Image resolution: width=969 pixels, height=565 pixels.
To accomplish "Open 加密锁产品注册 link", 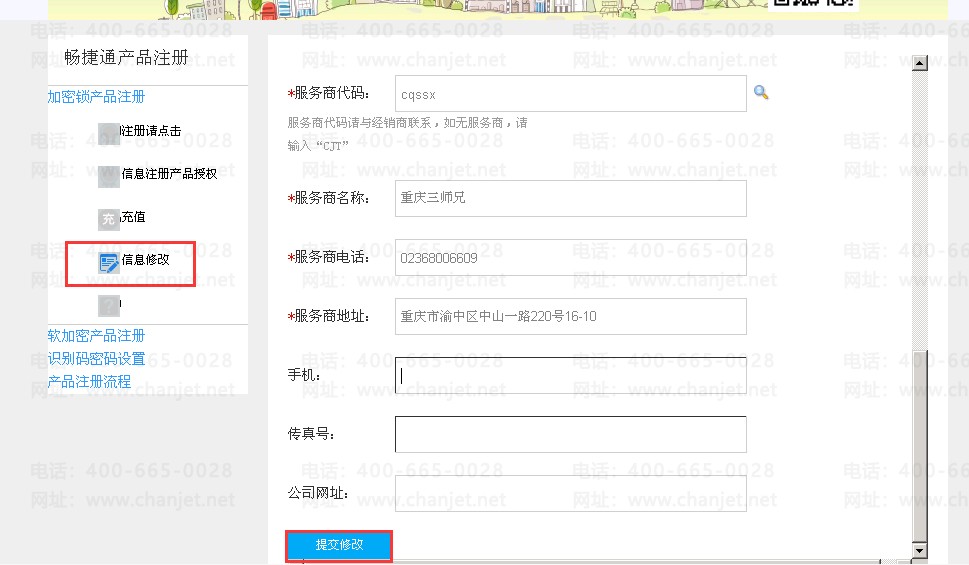I will click(x=96, y=96).
